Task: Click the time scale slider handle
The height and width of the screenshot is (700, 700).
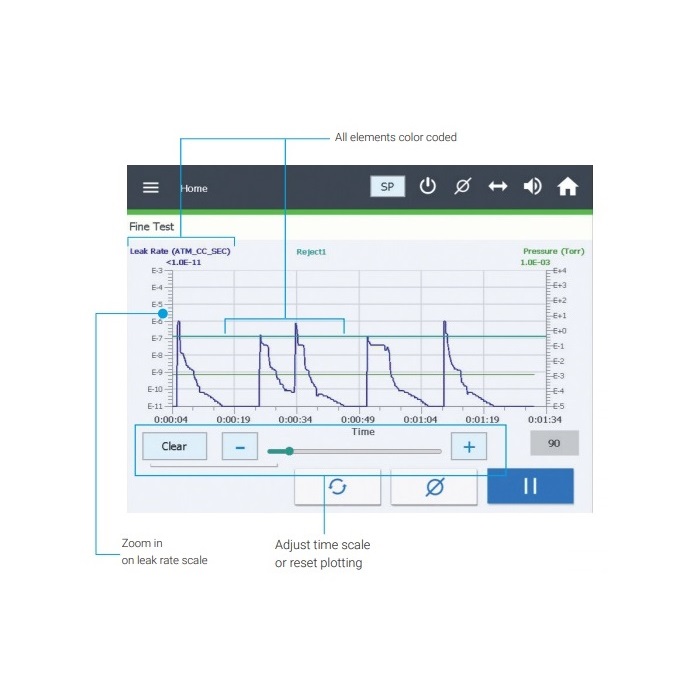Action: [289, 451]
